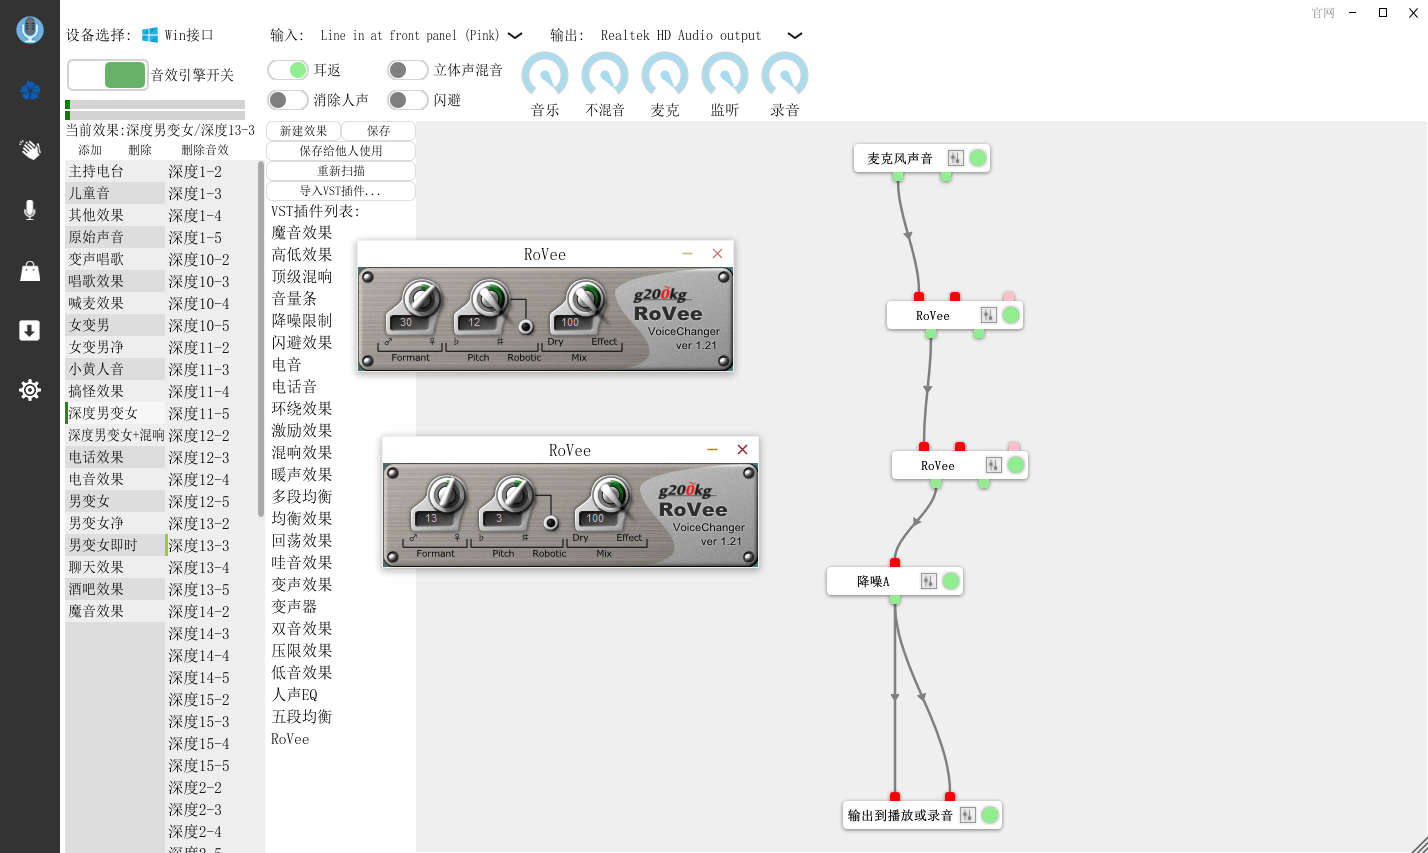Image resolution: width=1428 pixels, height=853 pixels.
Task: Toggle the 音效引擎开关 switch
Action: click(108, 75)
